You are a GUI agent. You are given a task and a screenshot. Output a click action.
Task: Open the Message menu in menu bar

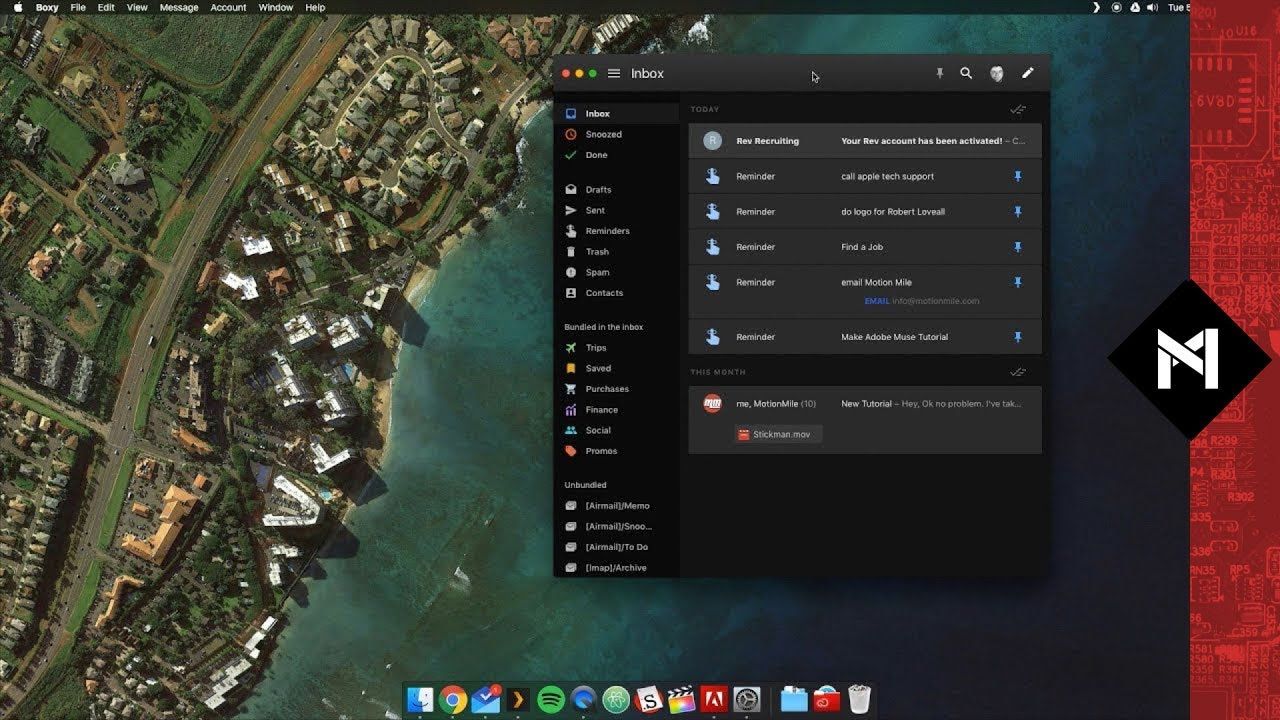[179, 7]
